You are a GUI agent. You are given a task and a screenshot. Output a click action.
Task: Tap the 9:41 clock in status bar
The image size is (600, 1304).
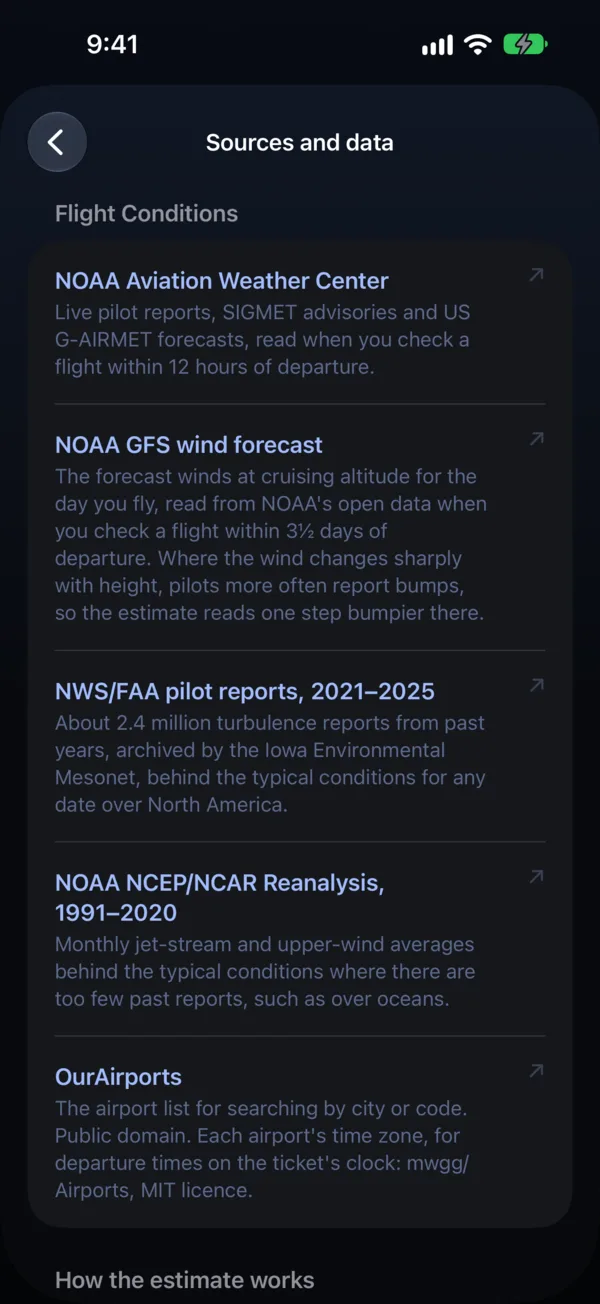(x=112, y=45)
